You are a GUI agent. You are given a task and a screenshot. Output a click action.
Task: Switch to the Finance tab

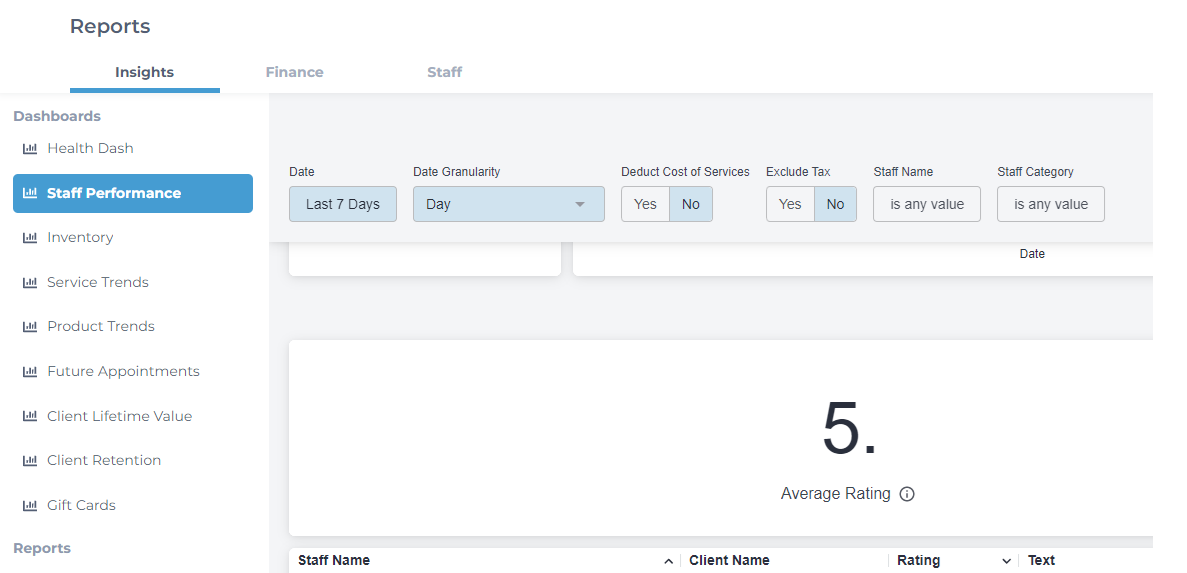click(x=294, y=73)
